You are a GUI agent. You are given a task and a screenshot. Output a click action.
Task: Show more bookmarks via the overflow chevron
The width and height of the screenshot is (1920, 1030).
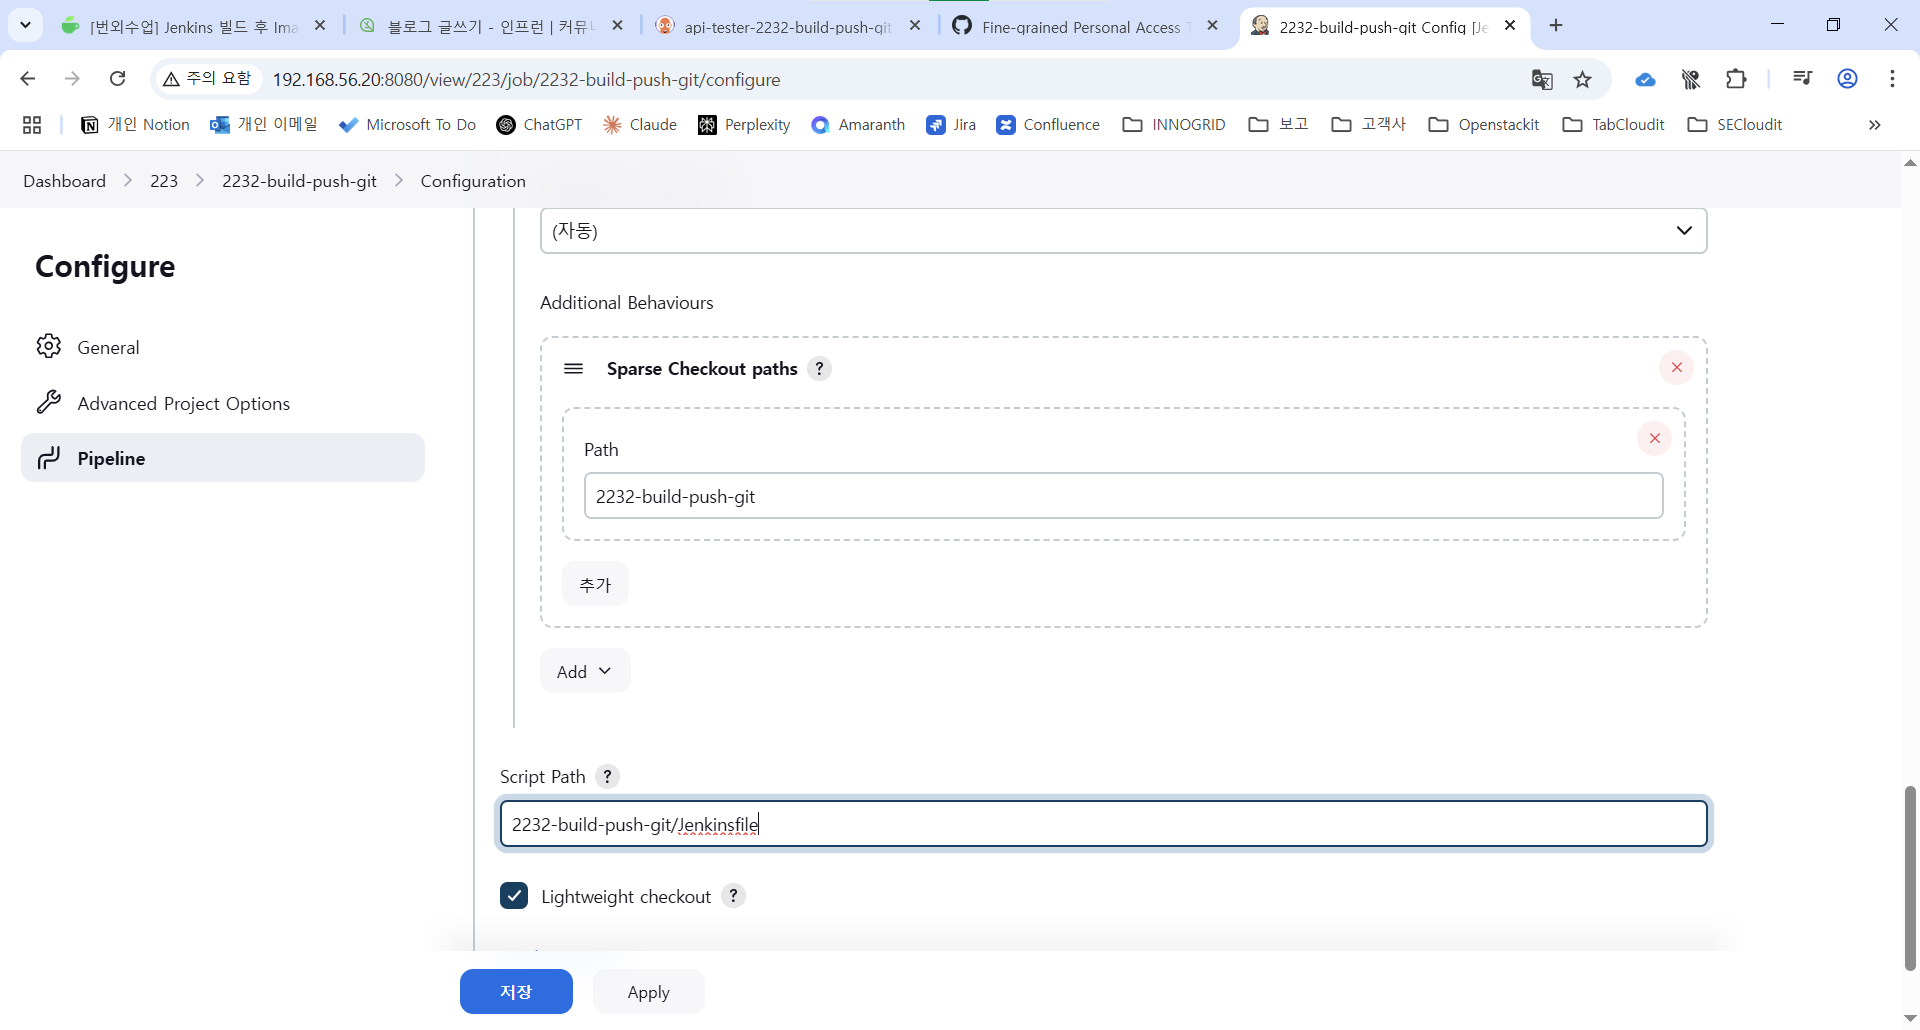[1875, 125]
